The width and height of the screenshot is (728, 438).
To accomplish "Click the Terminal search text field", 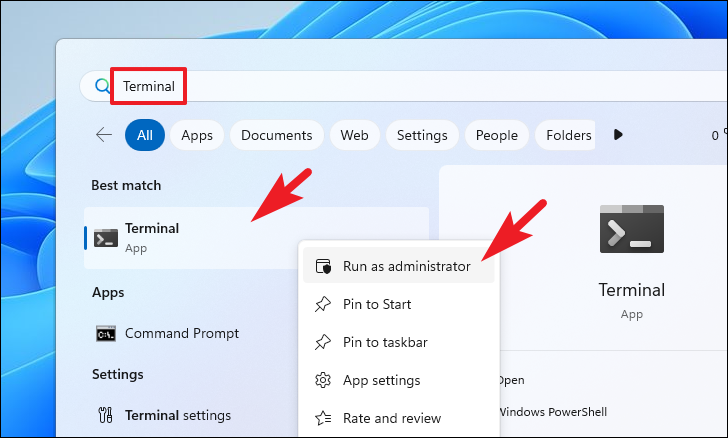I will tap(404, 86).
